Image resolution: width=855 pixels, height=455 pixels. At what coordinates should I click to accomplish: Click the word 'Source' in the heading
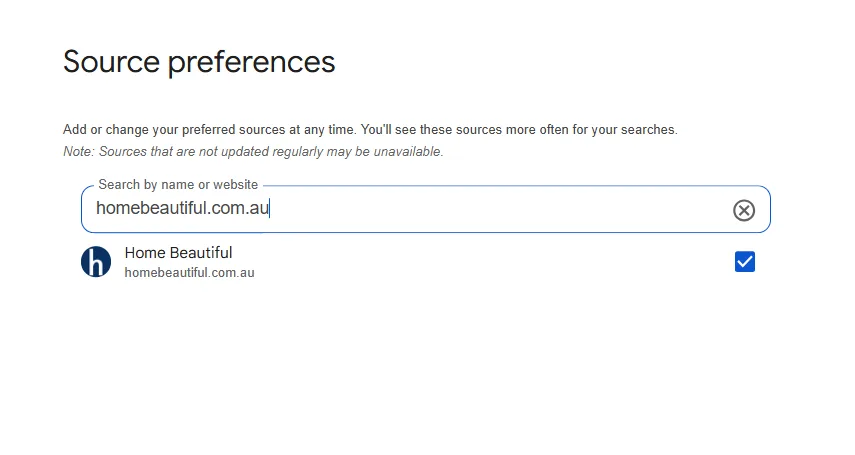click(111, 62)
